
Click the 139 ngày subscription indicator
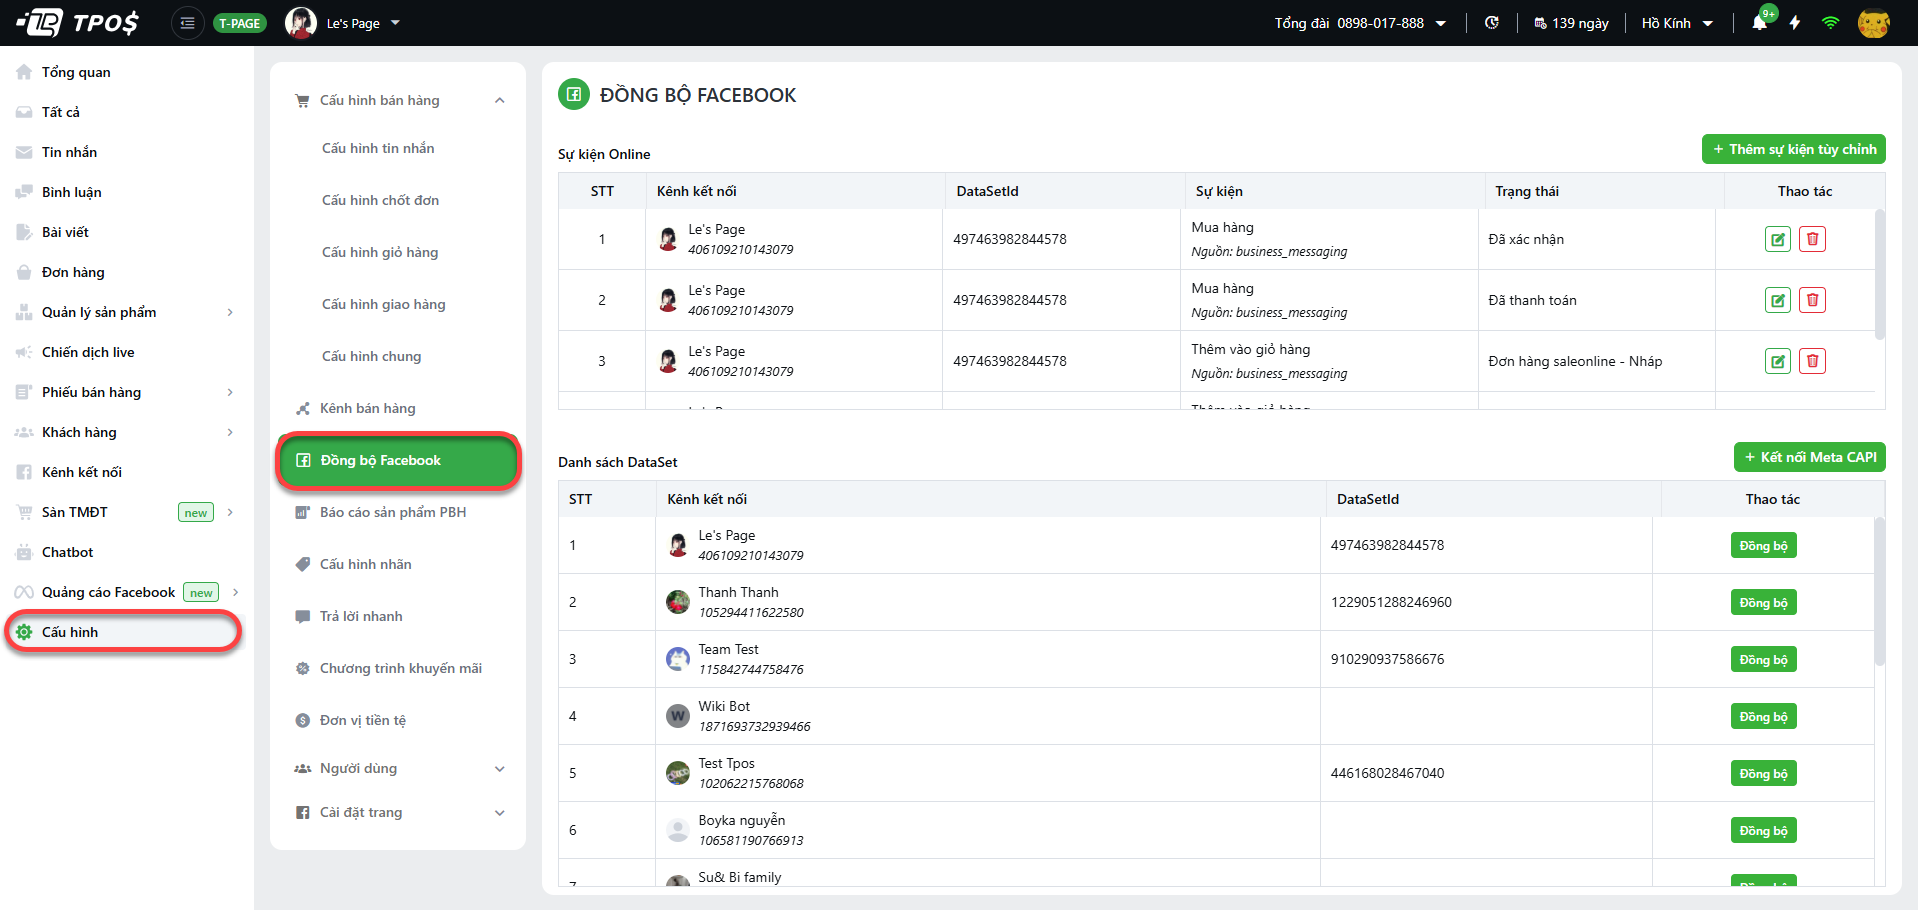[x=1571, y=23]
